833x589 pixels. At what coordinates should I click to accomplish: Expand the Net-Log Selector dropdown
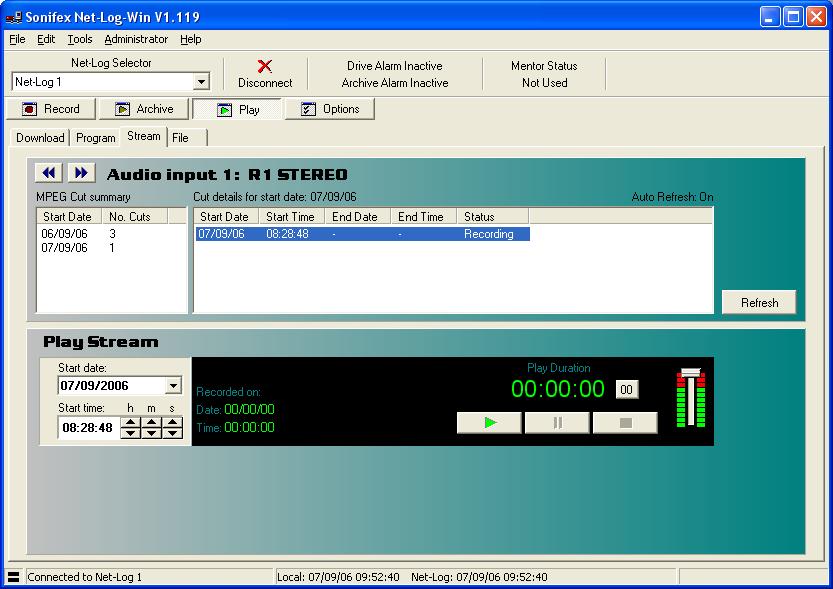pyautogui.click(x=201, y=82)
